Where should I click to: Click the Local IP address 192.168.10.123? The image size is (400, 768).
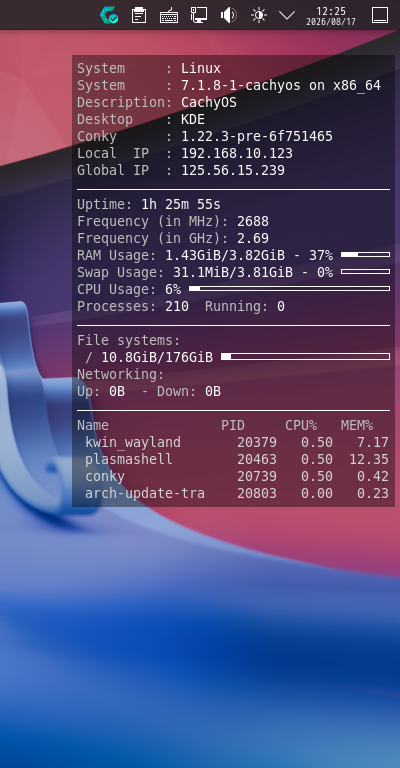point(237,153)
